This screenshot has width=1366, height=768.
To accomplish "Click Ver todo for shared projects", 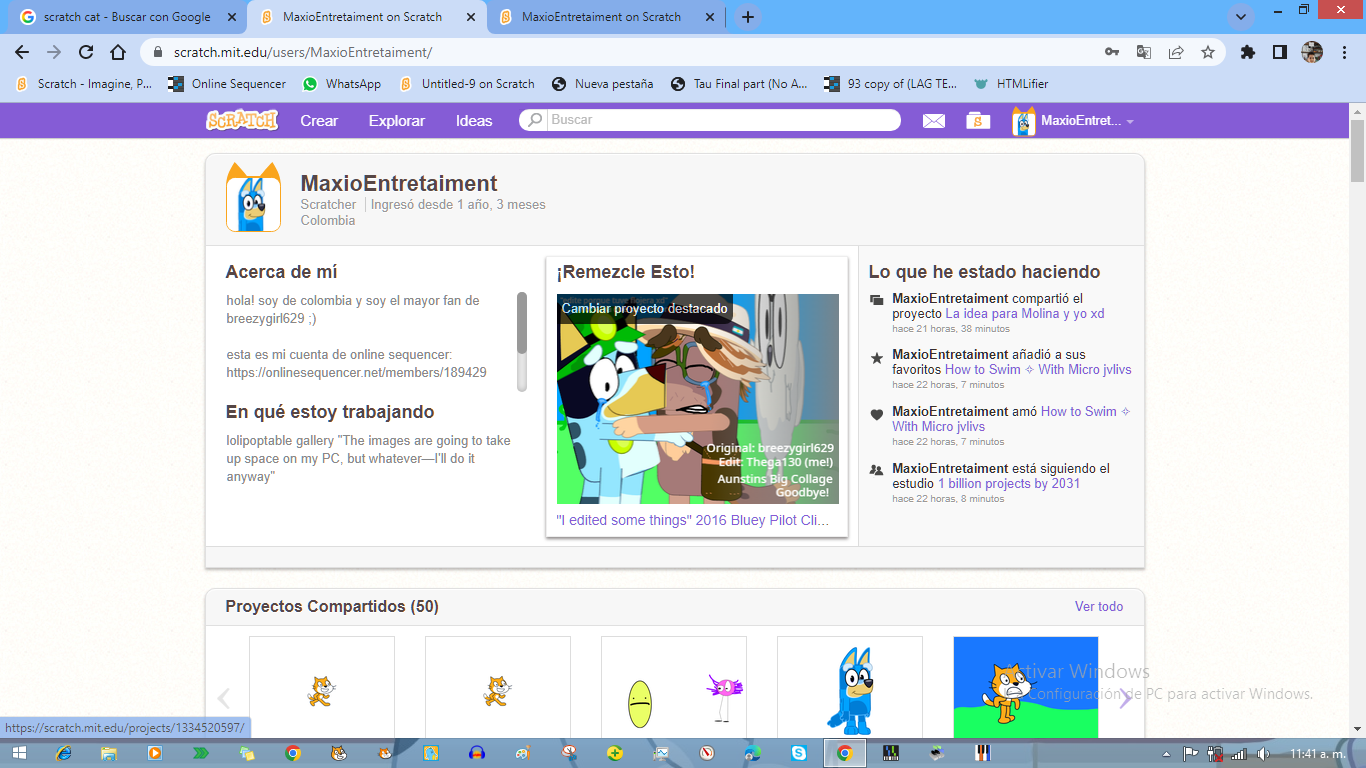I will tap(1099, 606).
